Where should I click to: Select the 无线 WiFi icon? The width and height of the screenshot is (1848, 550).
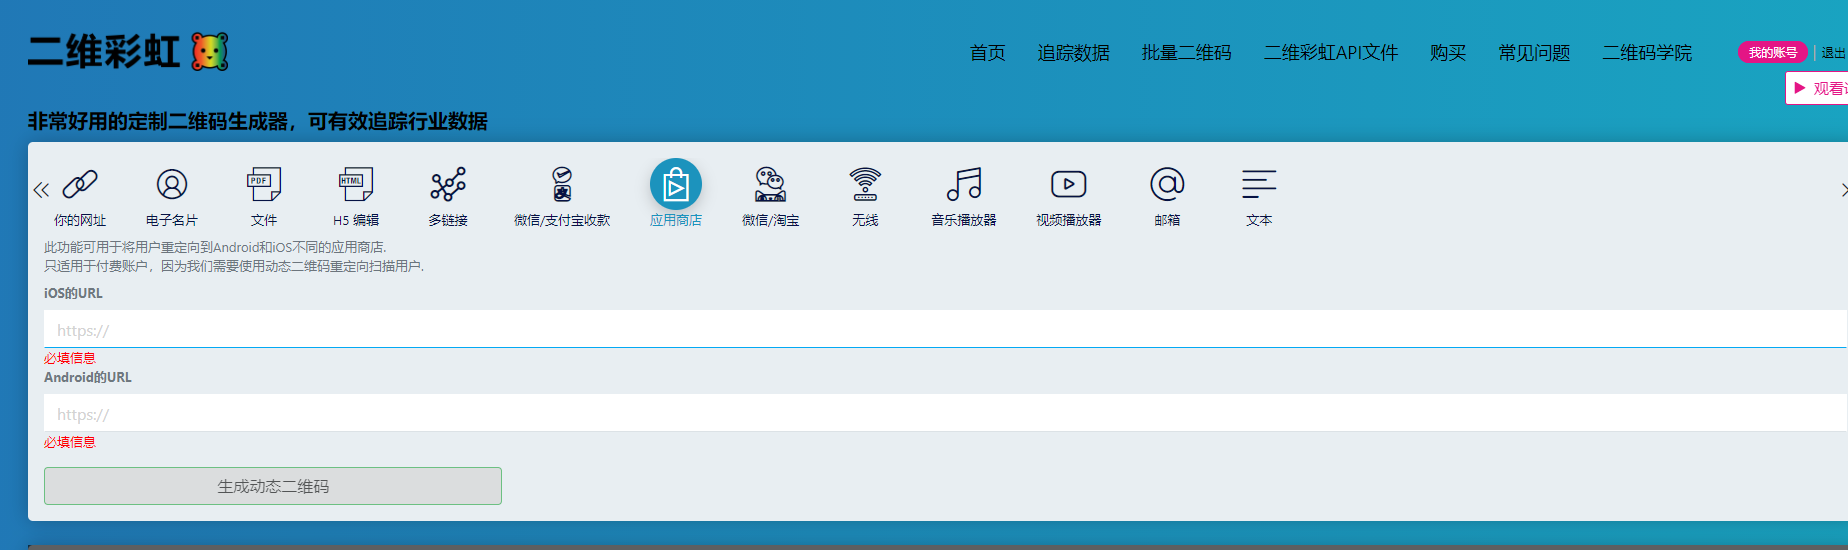tap(865, 184)
